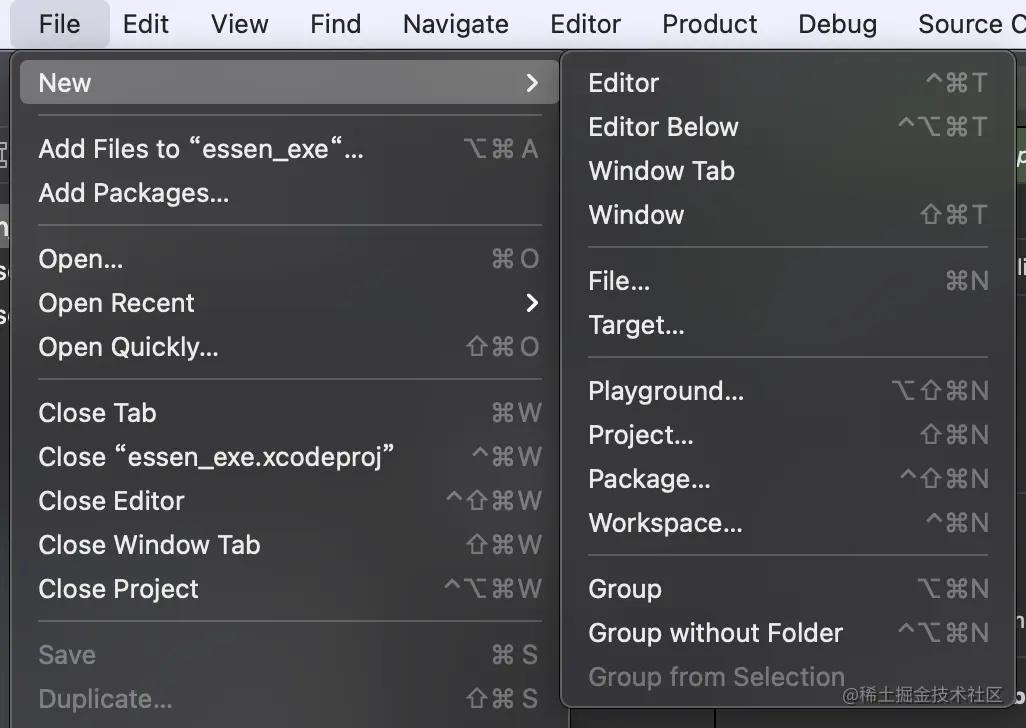Image resolution: width=1026 pixels, height=728 pixels.
Task: Choose new Project... option
Action: [641, 435]
